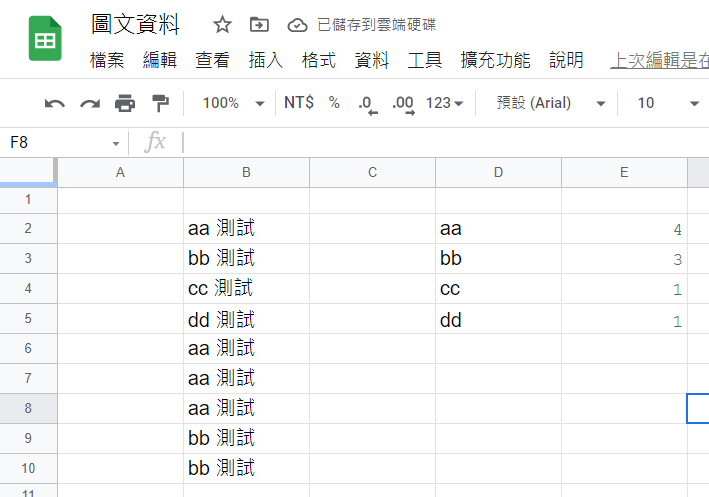Star the 圖文資料 document
The height and width of the screenshot is (497, 709).
click(222, 24)
